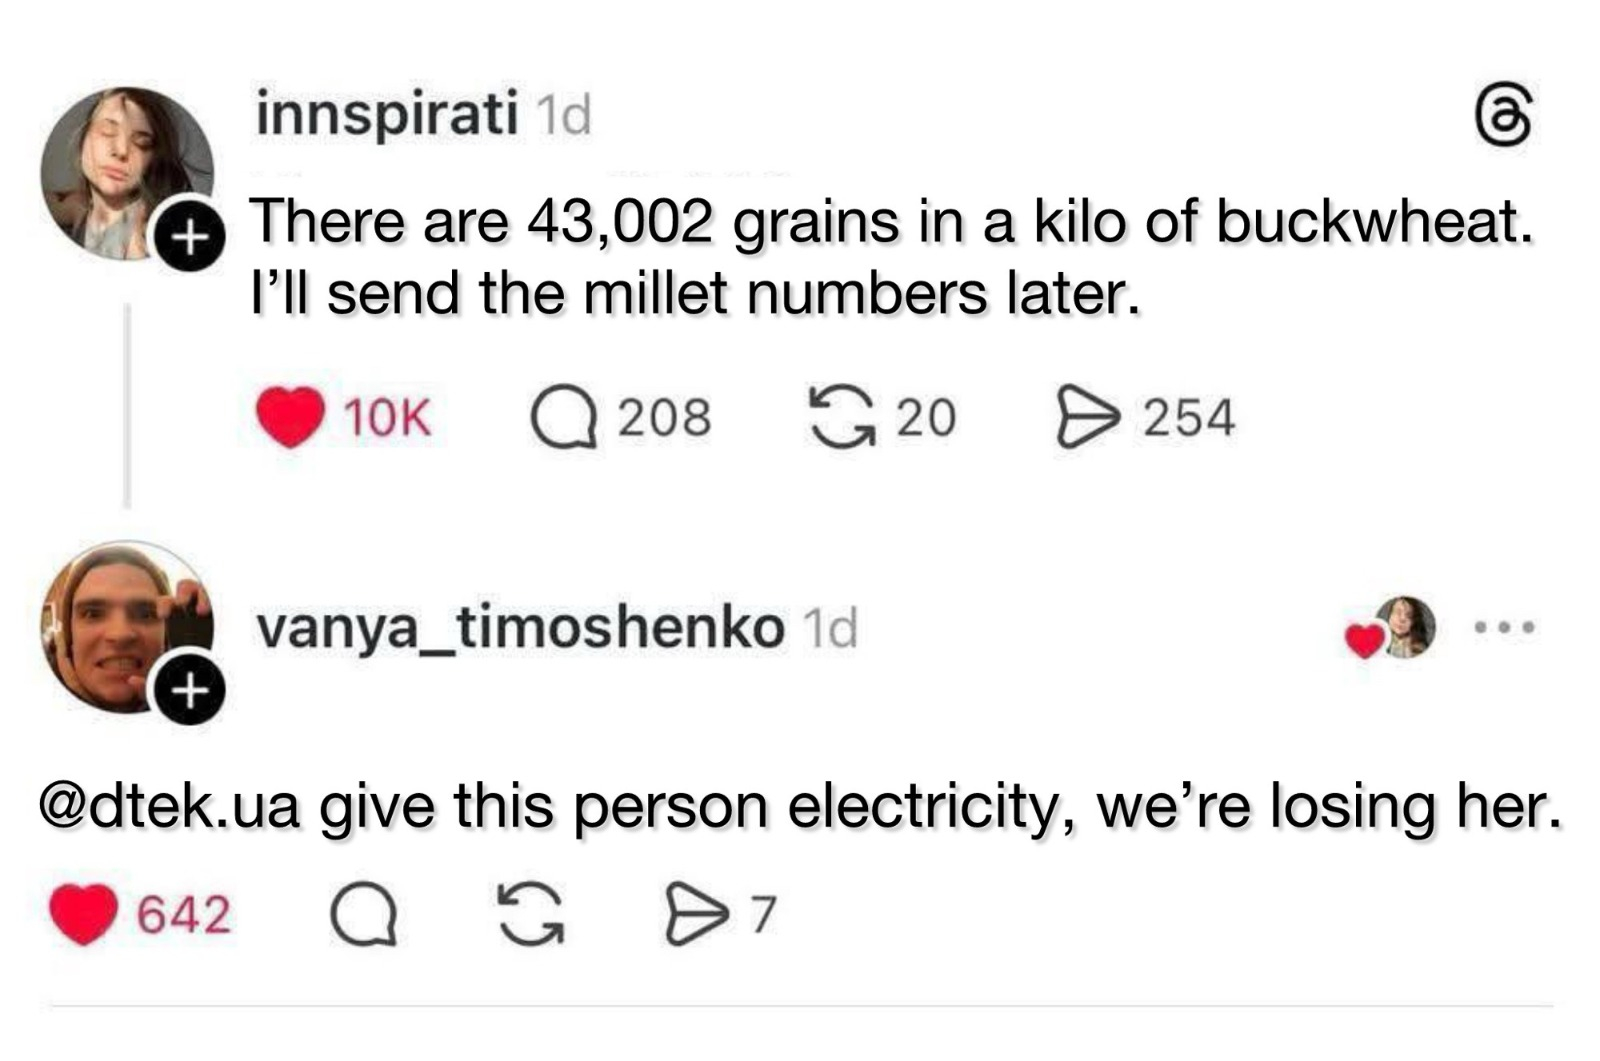1600x1061 pixels.
Task: Repost vanya_timoshenko's reply
Action: [x=531, y=914]
